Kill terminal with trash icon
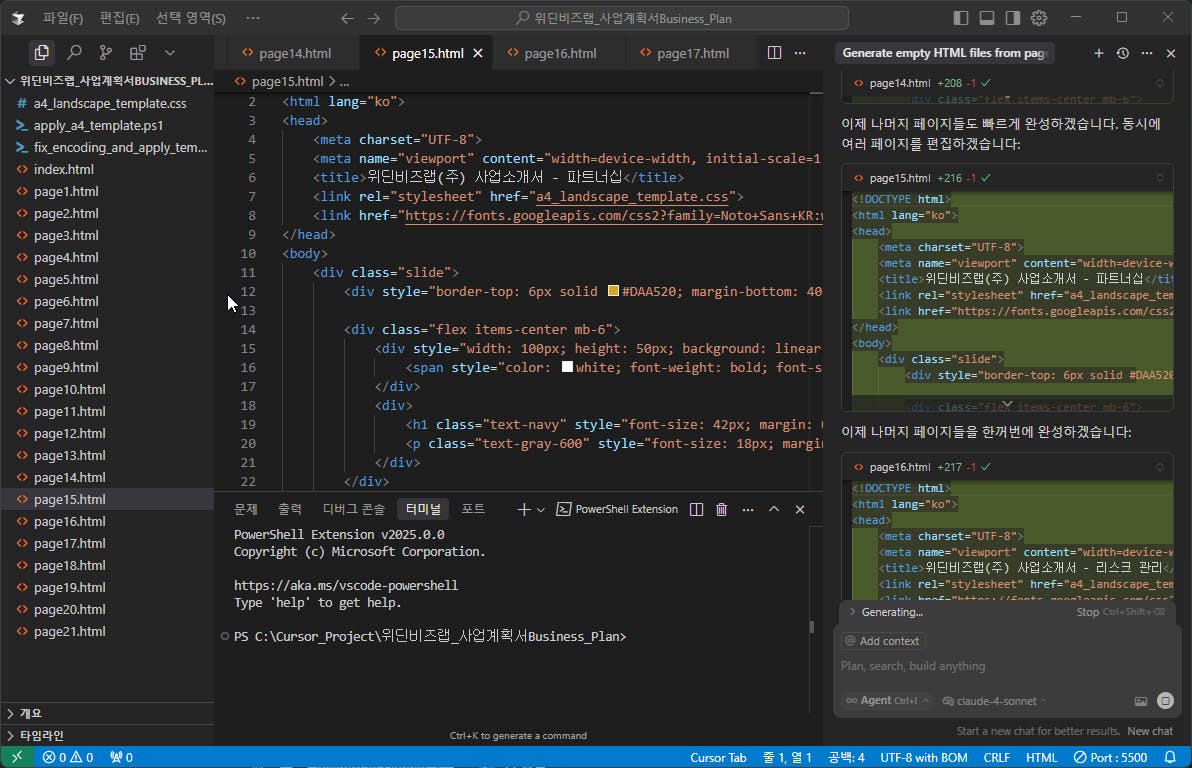The image size is (1192, 768). [721, 509]
